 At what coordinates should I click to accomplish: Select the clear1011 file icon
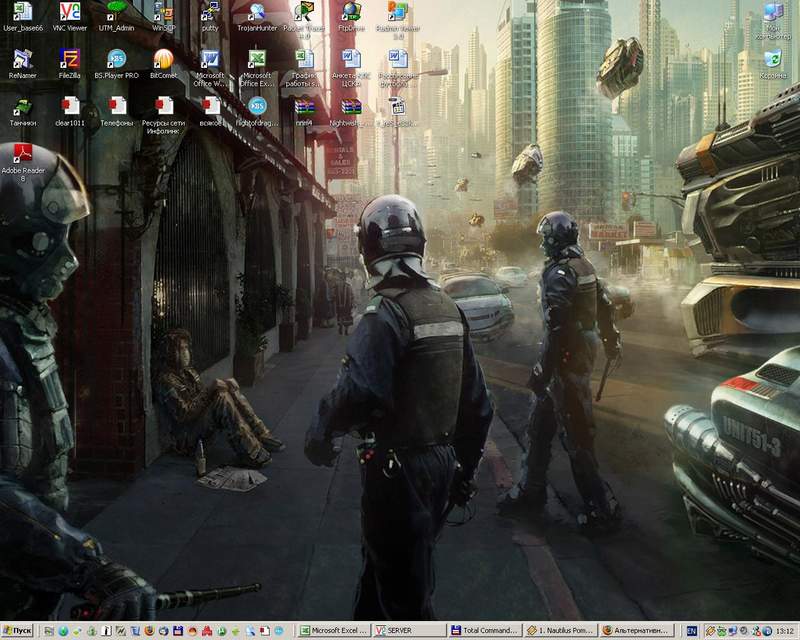pos(69,112)
